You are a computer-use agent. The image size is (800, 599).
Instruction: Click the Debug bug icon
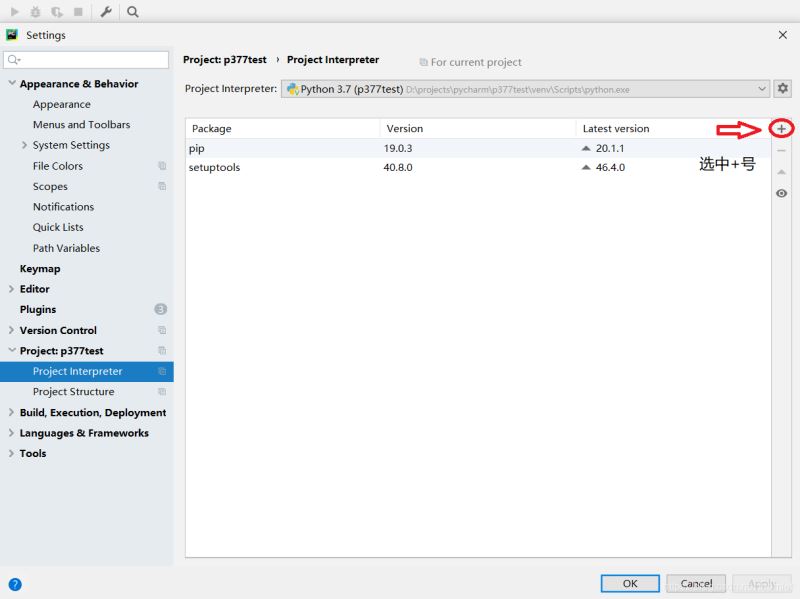point(35,11)
